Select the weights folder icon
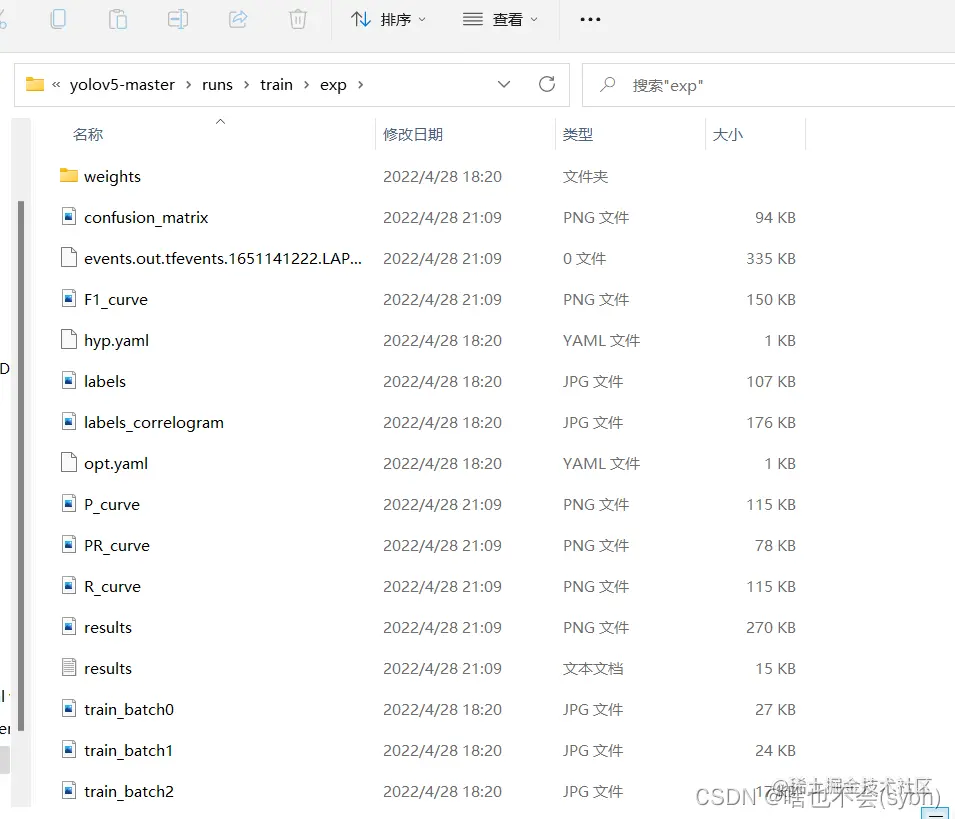Viewport: 955px width, 819px height. [x=69, y=175]
